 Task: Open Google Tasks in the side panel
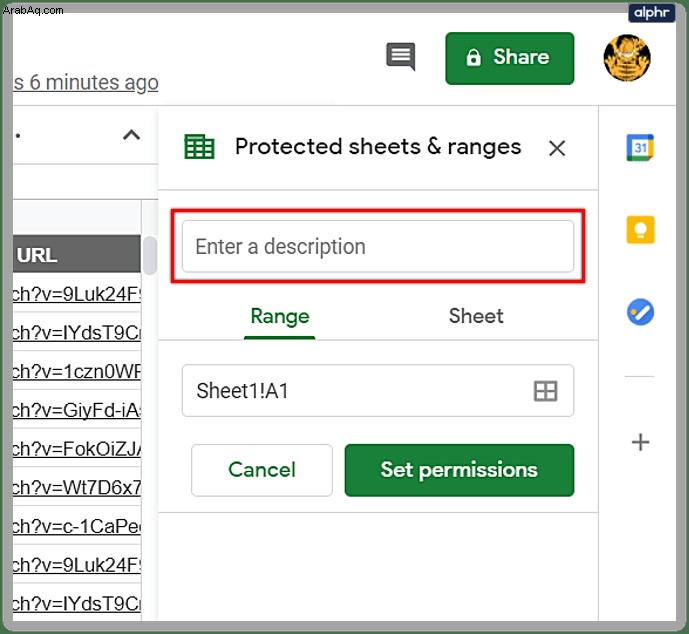[640, 312]
